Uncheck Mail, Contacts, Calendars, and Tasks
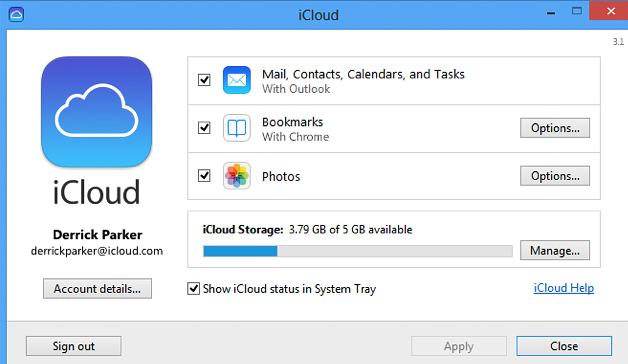 [204, 80]
